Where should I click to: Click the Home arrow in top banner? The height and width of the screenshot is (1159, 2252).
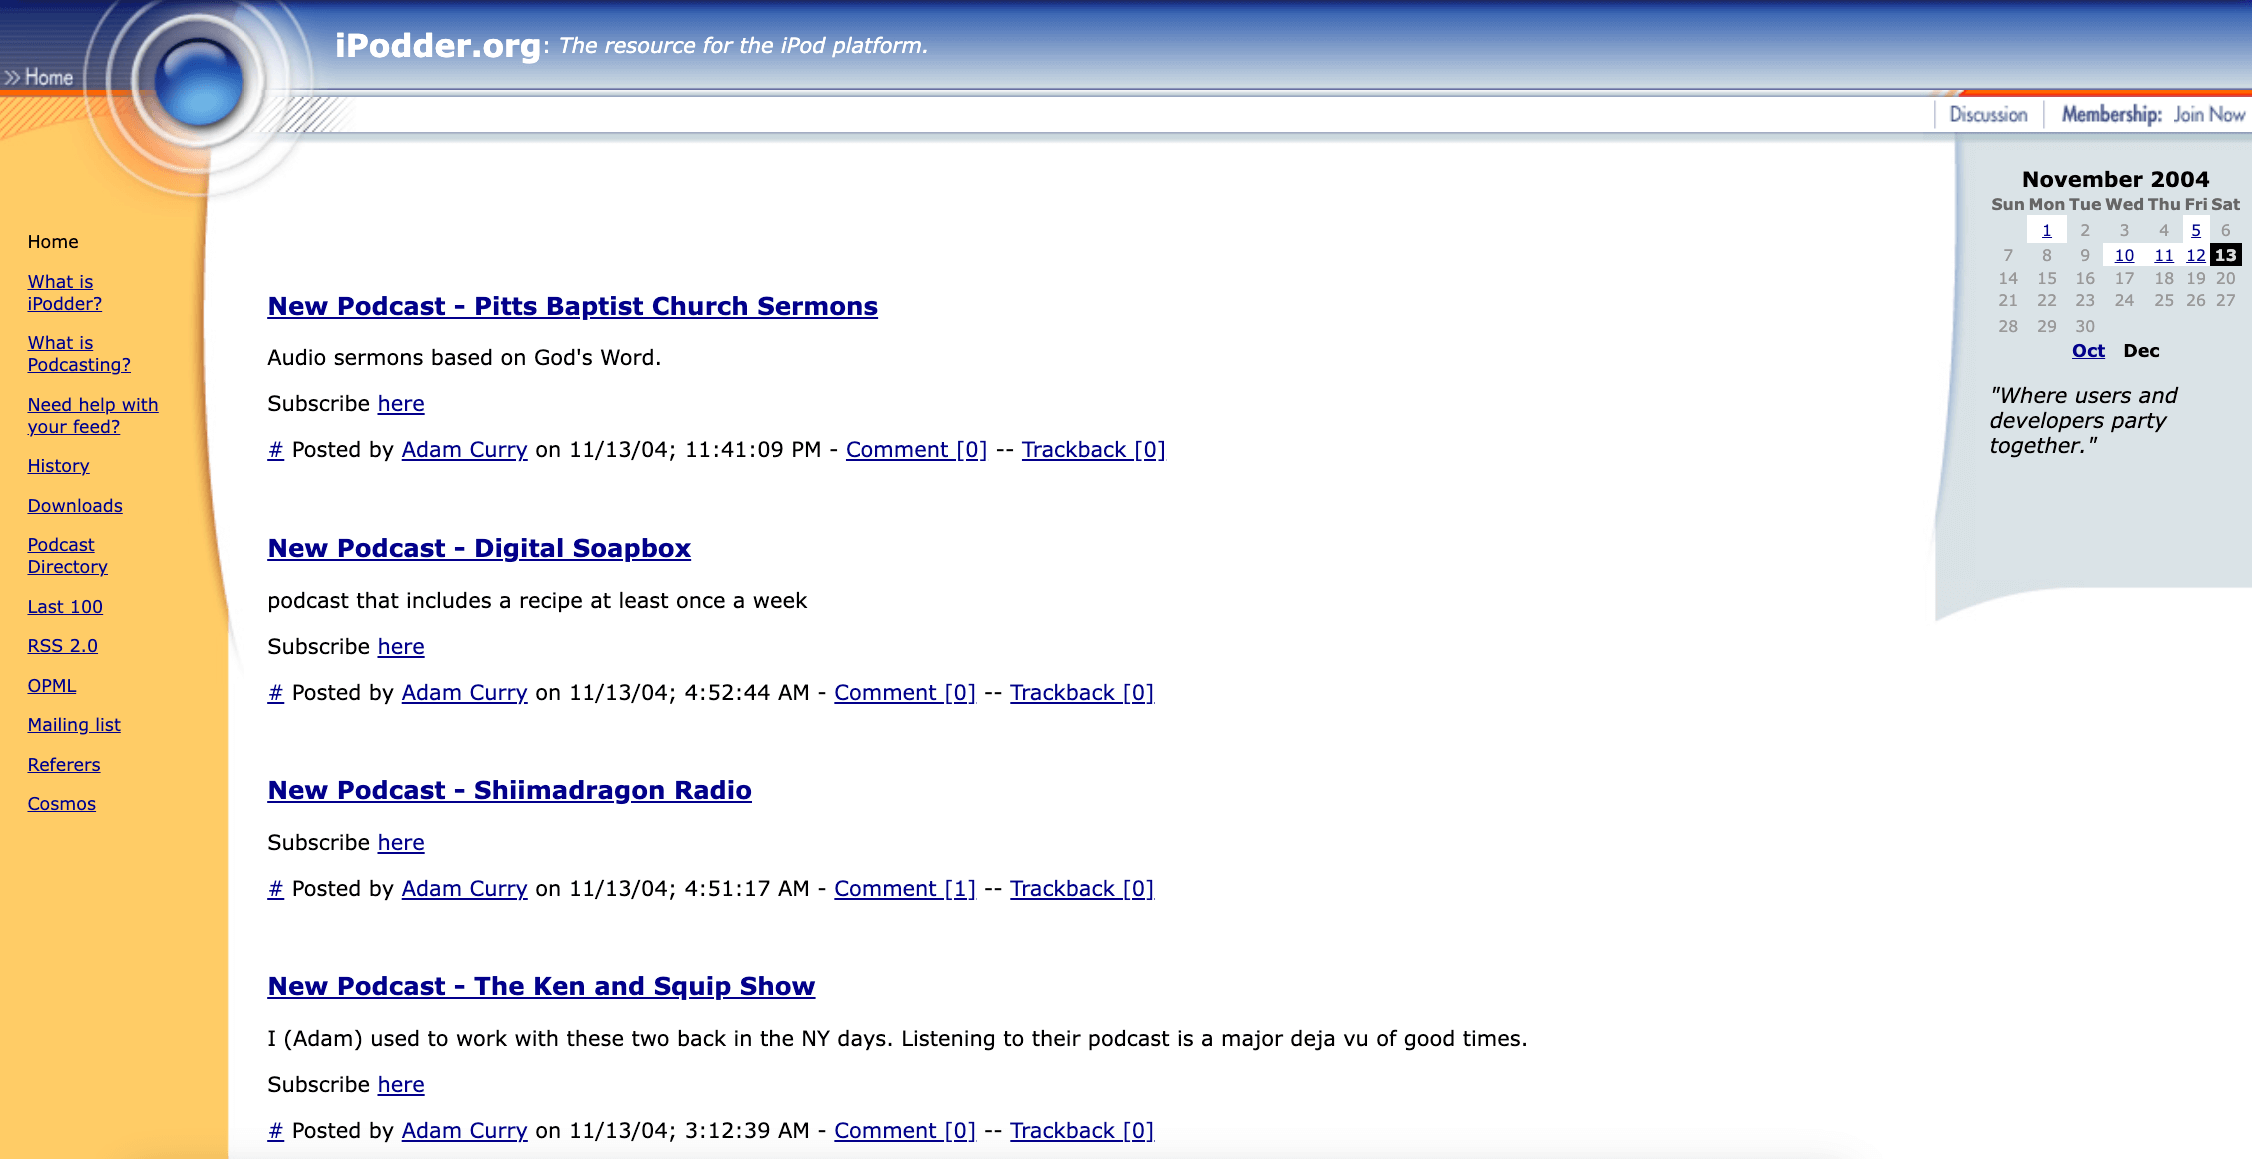(38, 77)
